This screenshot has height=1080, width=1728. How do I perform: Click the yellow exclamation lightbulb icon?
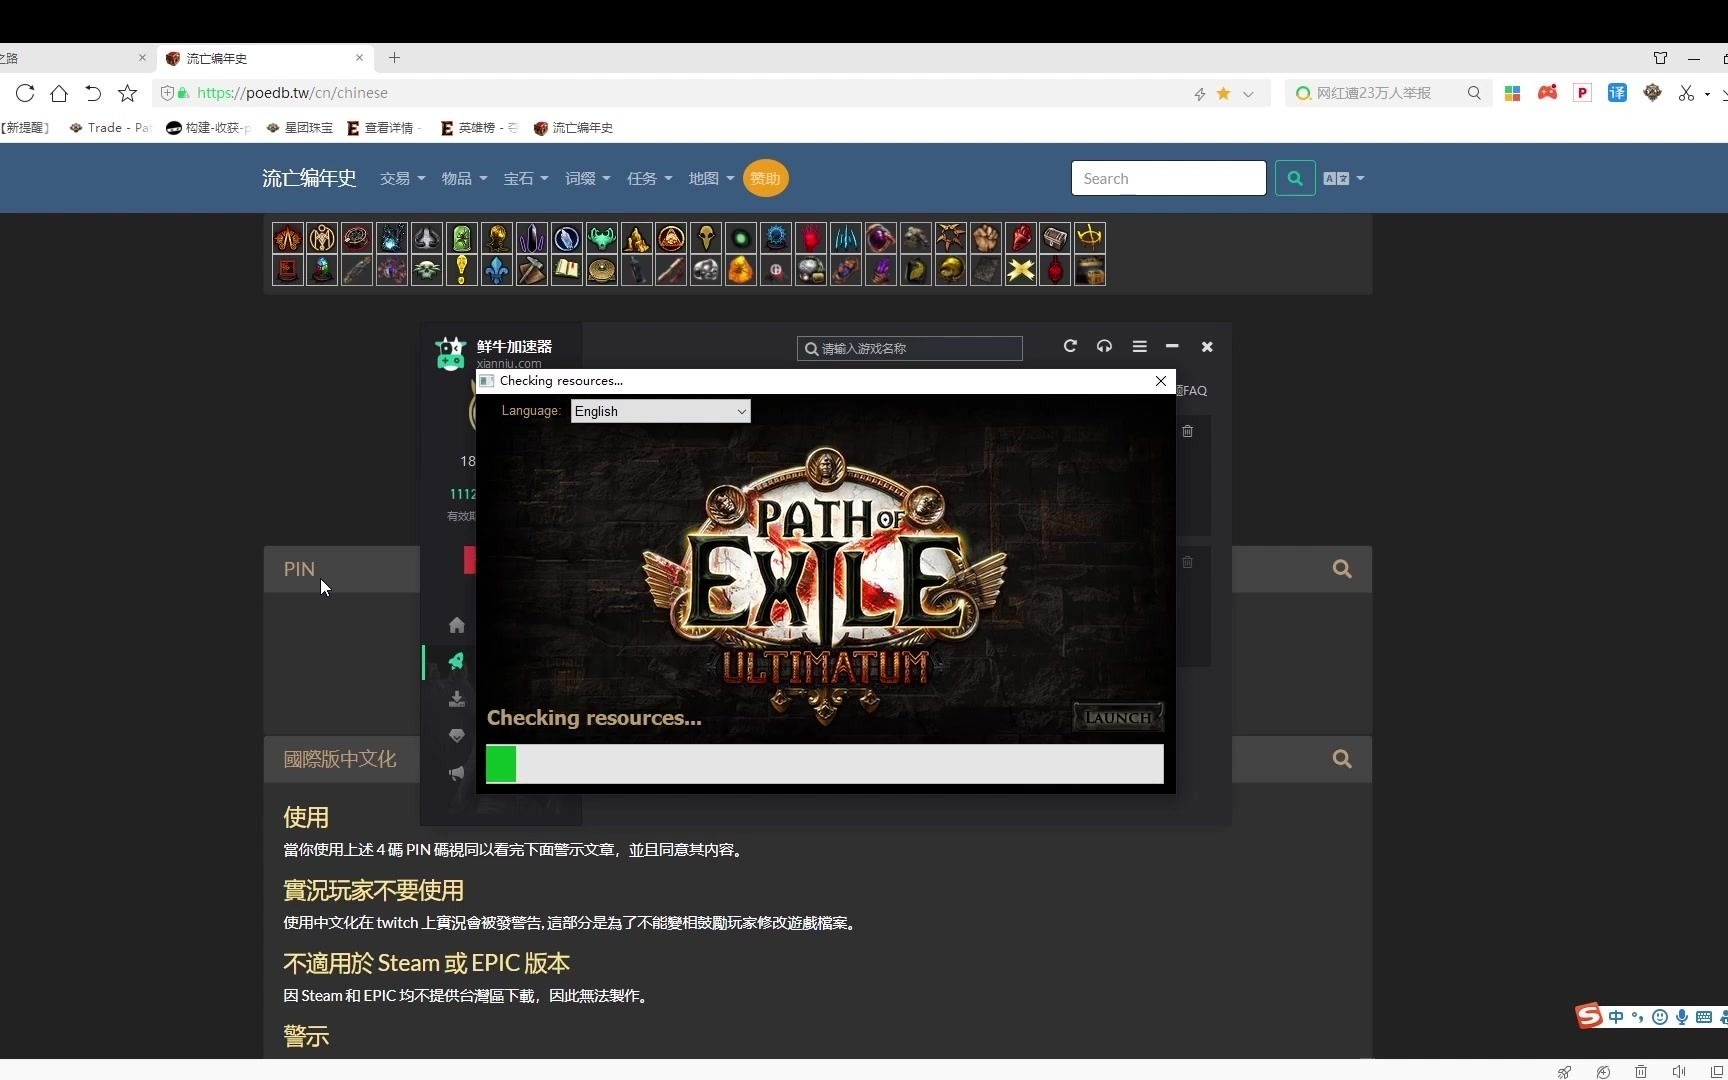(462, 270)
